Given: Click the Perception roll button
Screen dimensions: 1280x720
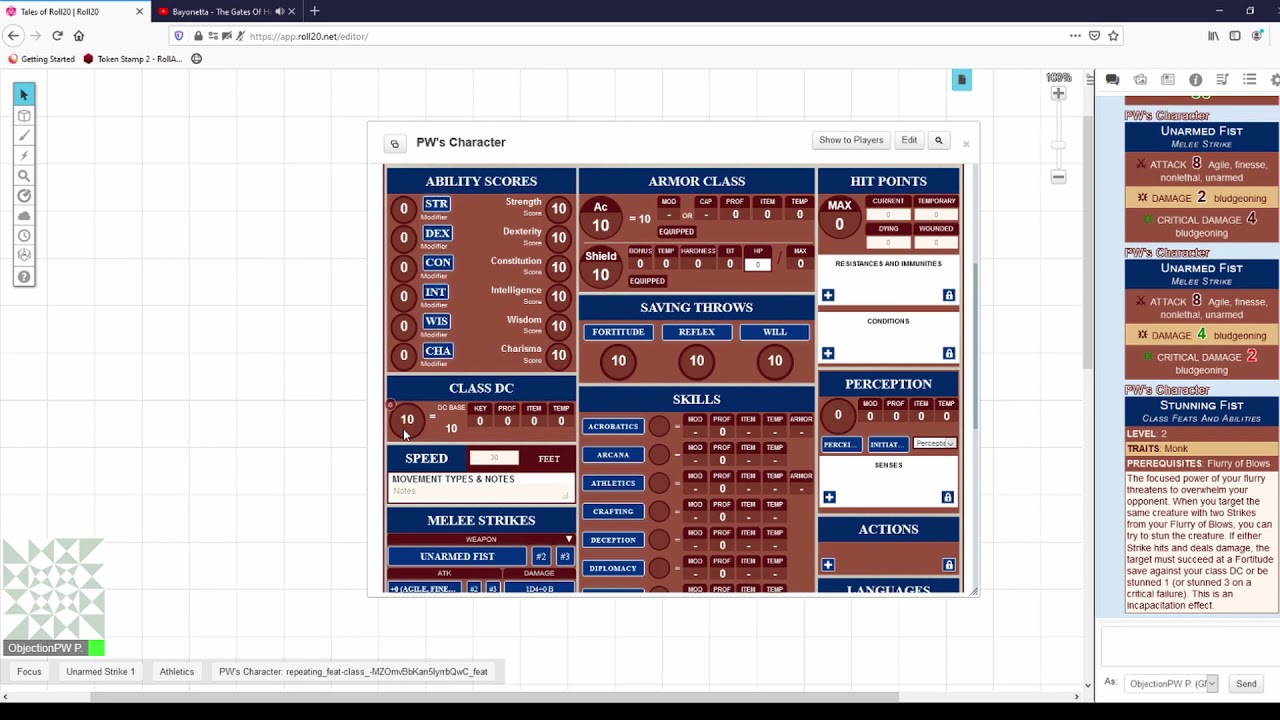Looking at the screenshot, I should click(x=841, y=445).
